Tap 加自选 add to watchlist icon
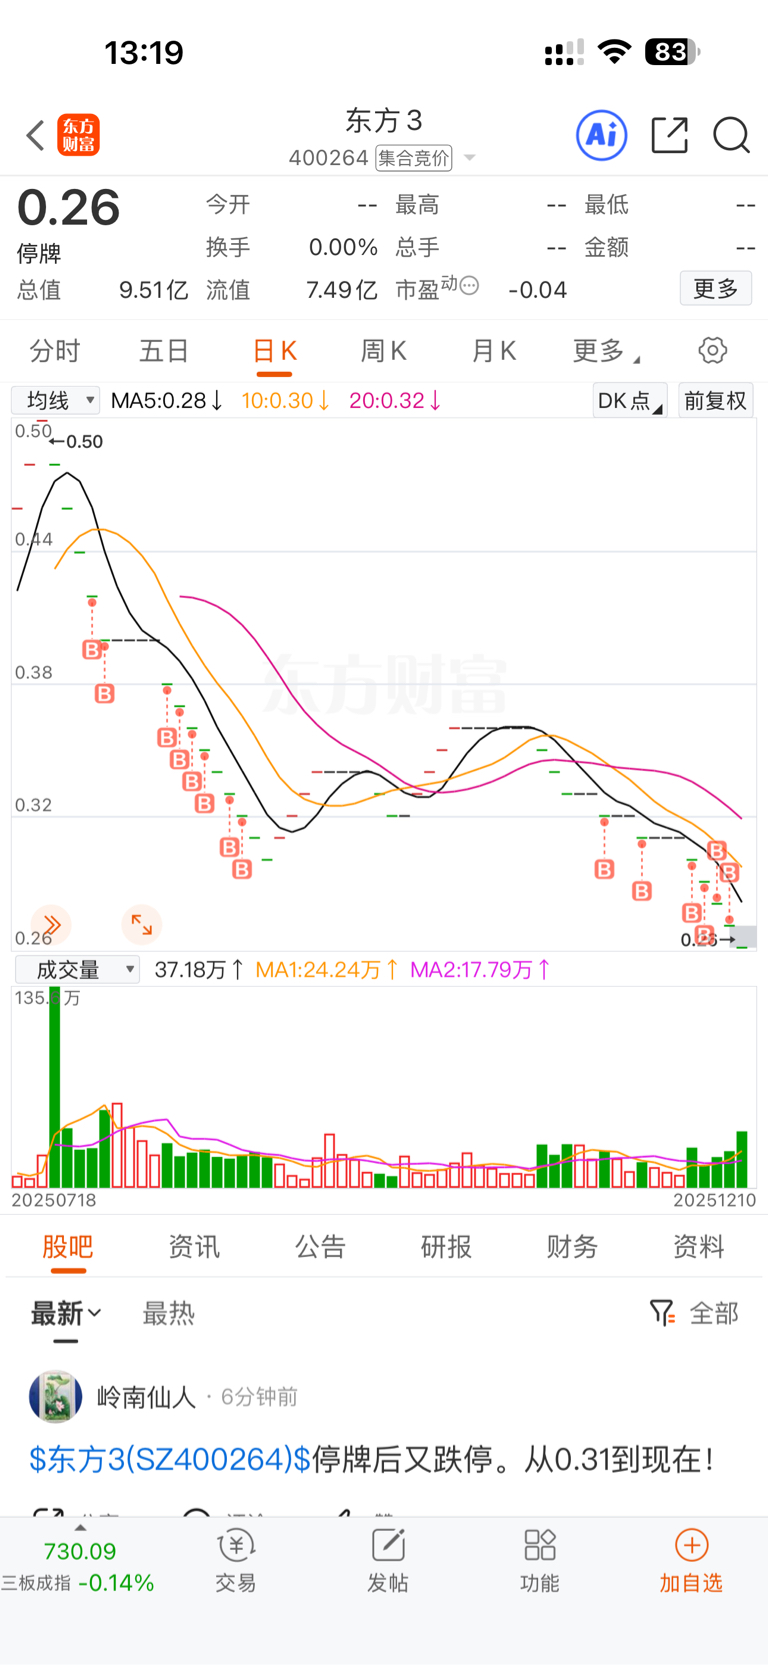 691,1545
